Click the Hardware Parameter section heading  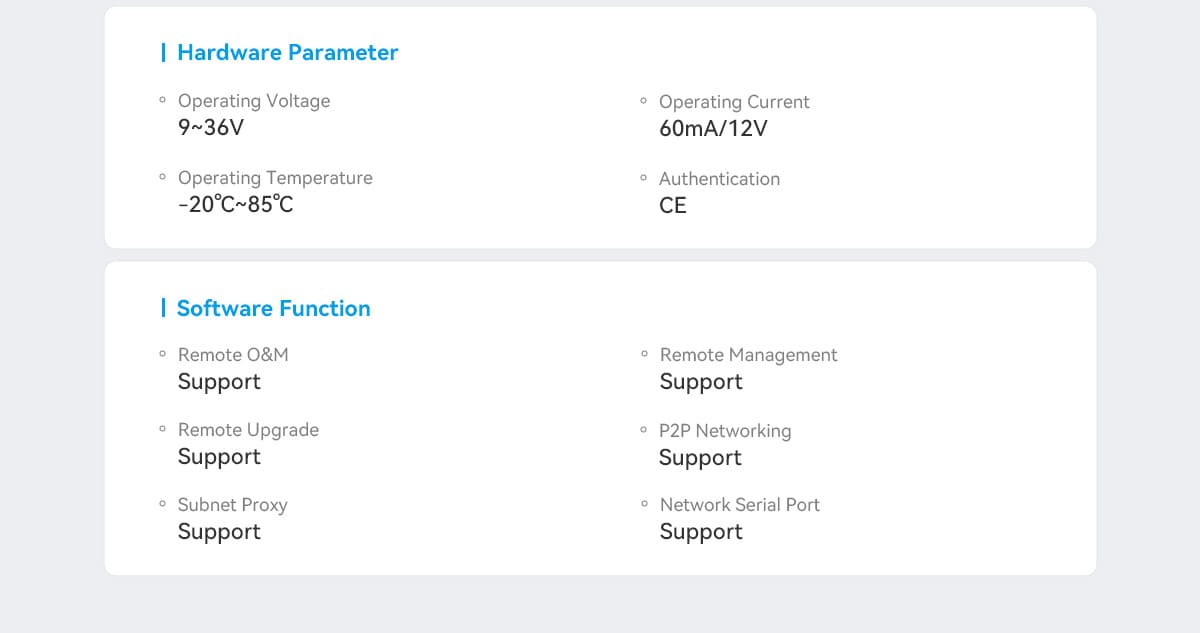287,53
